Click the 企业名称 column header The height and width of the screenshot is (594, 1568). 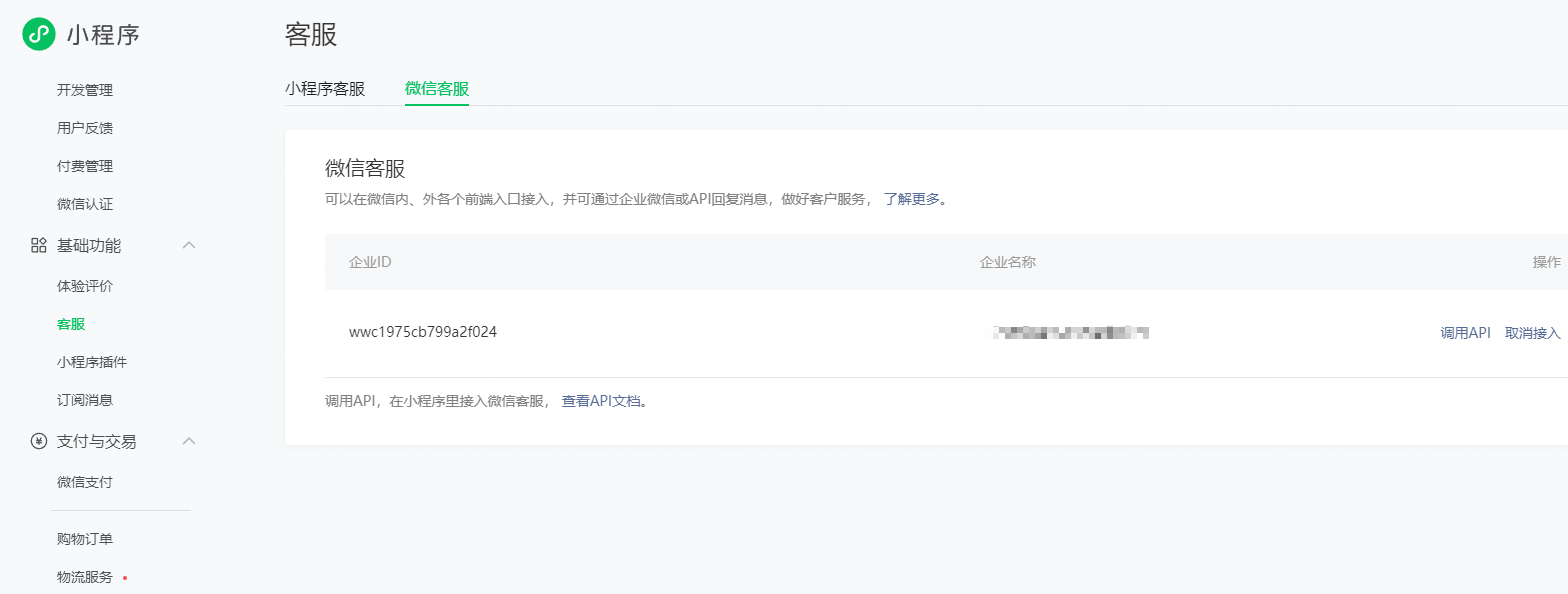click(1008, 262)
